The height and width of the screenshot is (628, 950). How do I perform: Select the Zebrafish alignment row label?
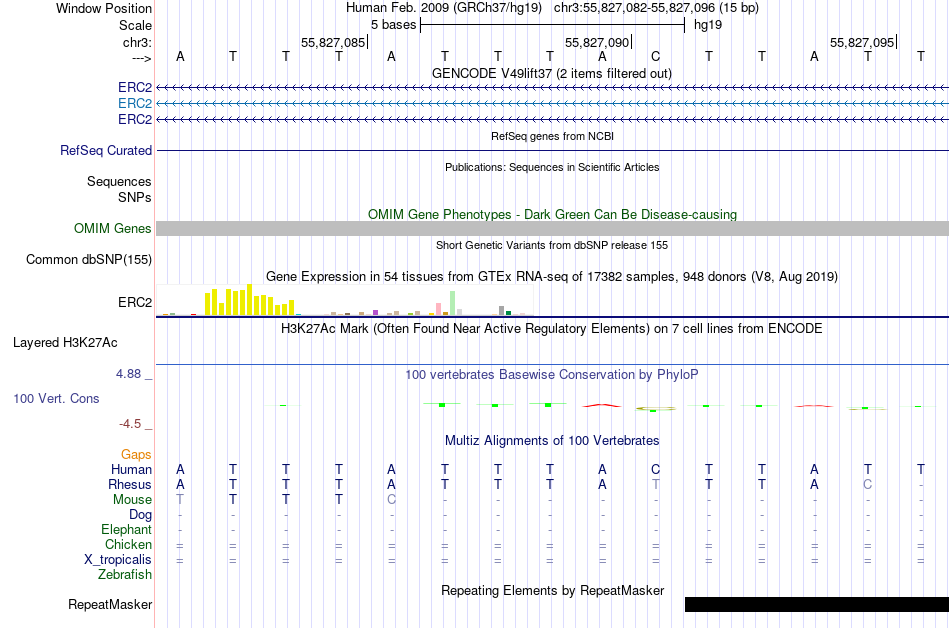point(125,574)
